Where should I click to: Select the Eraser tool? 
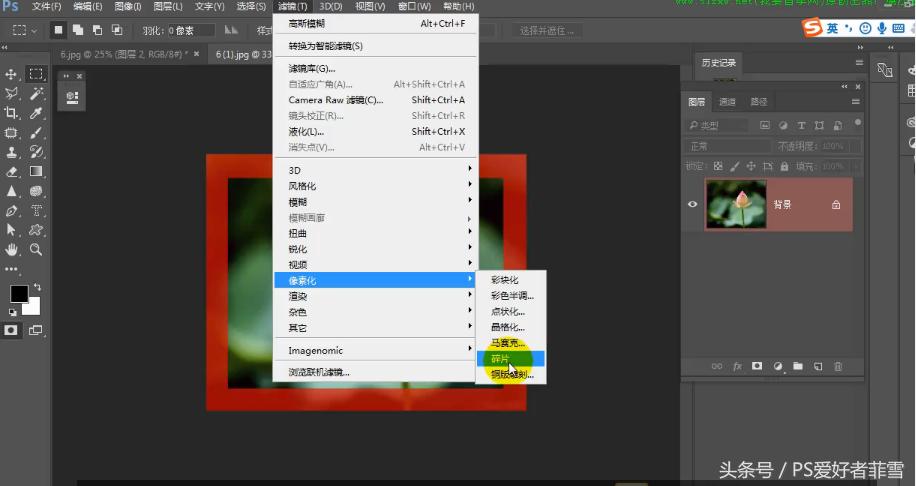pos(11,172)
